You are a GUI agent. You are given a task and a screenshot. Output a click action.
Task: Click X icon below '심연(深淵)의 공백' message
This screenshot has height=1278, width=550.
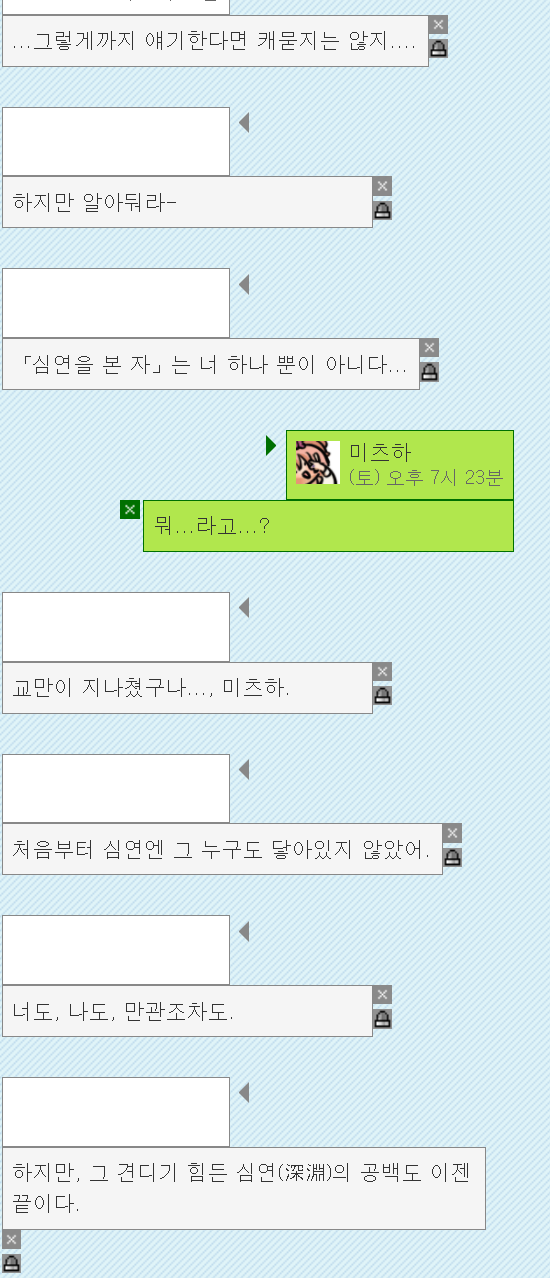[11, 1240]
